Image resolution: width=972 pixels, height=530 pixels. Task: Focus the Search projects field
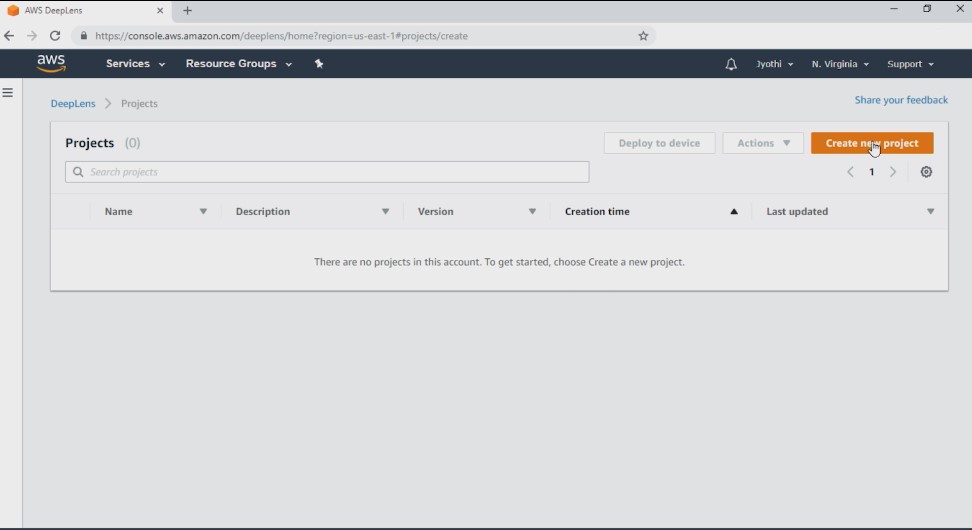click(x=327, y=172)
